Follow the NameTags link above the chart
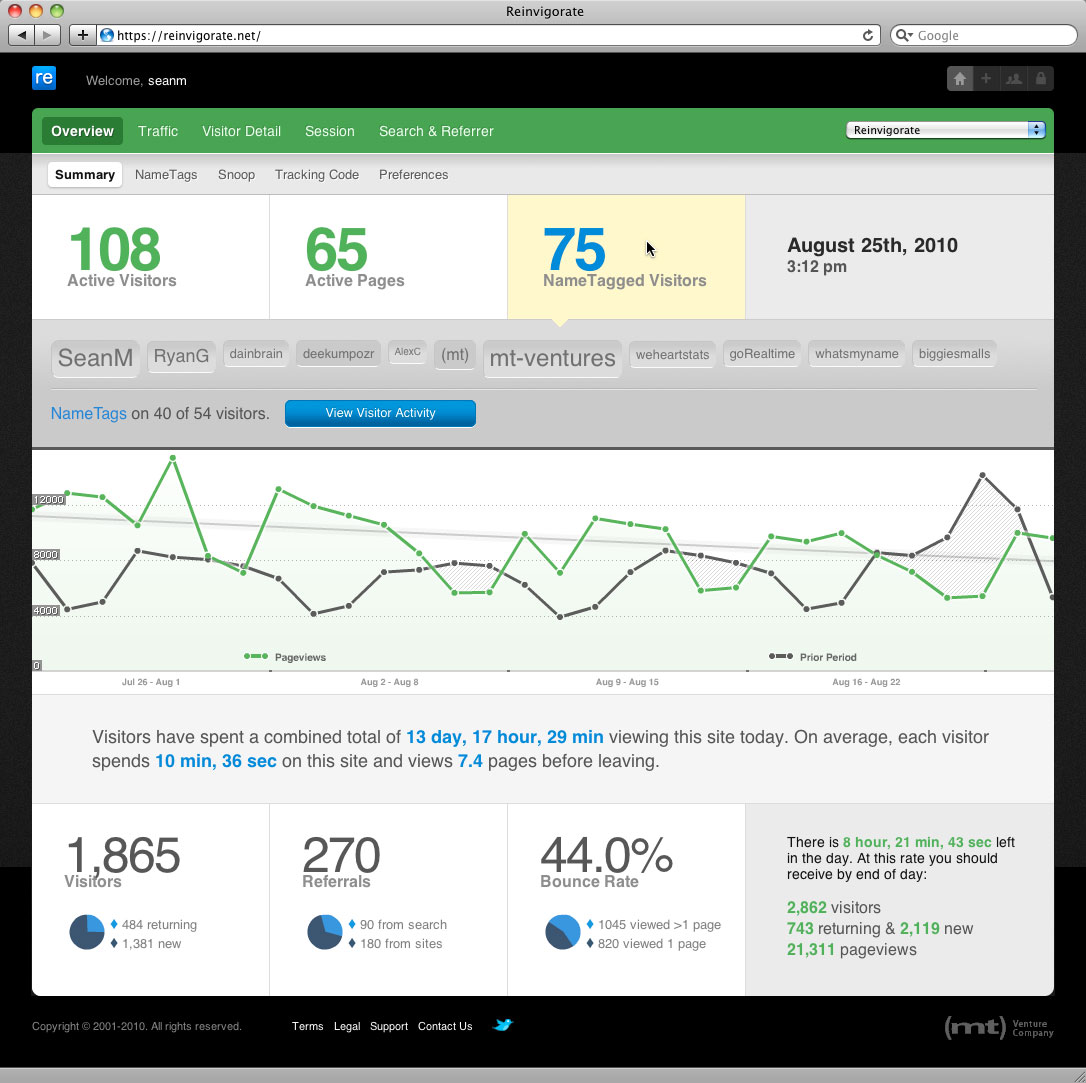The width and height of the screenshot is (1086, 1083). pyautogui.click(x=89, y=413)
